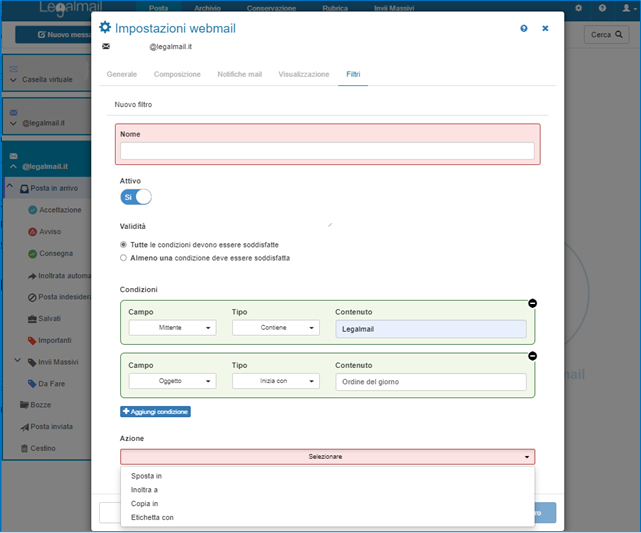Image resolution: width=641 pixels, height=533 pixels.
Task: Click the help question mark icon in dialog
Action: (x=524, y=29)
